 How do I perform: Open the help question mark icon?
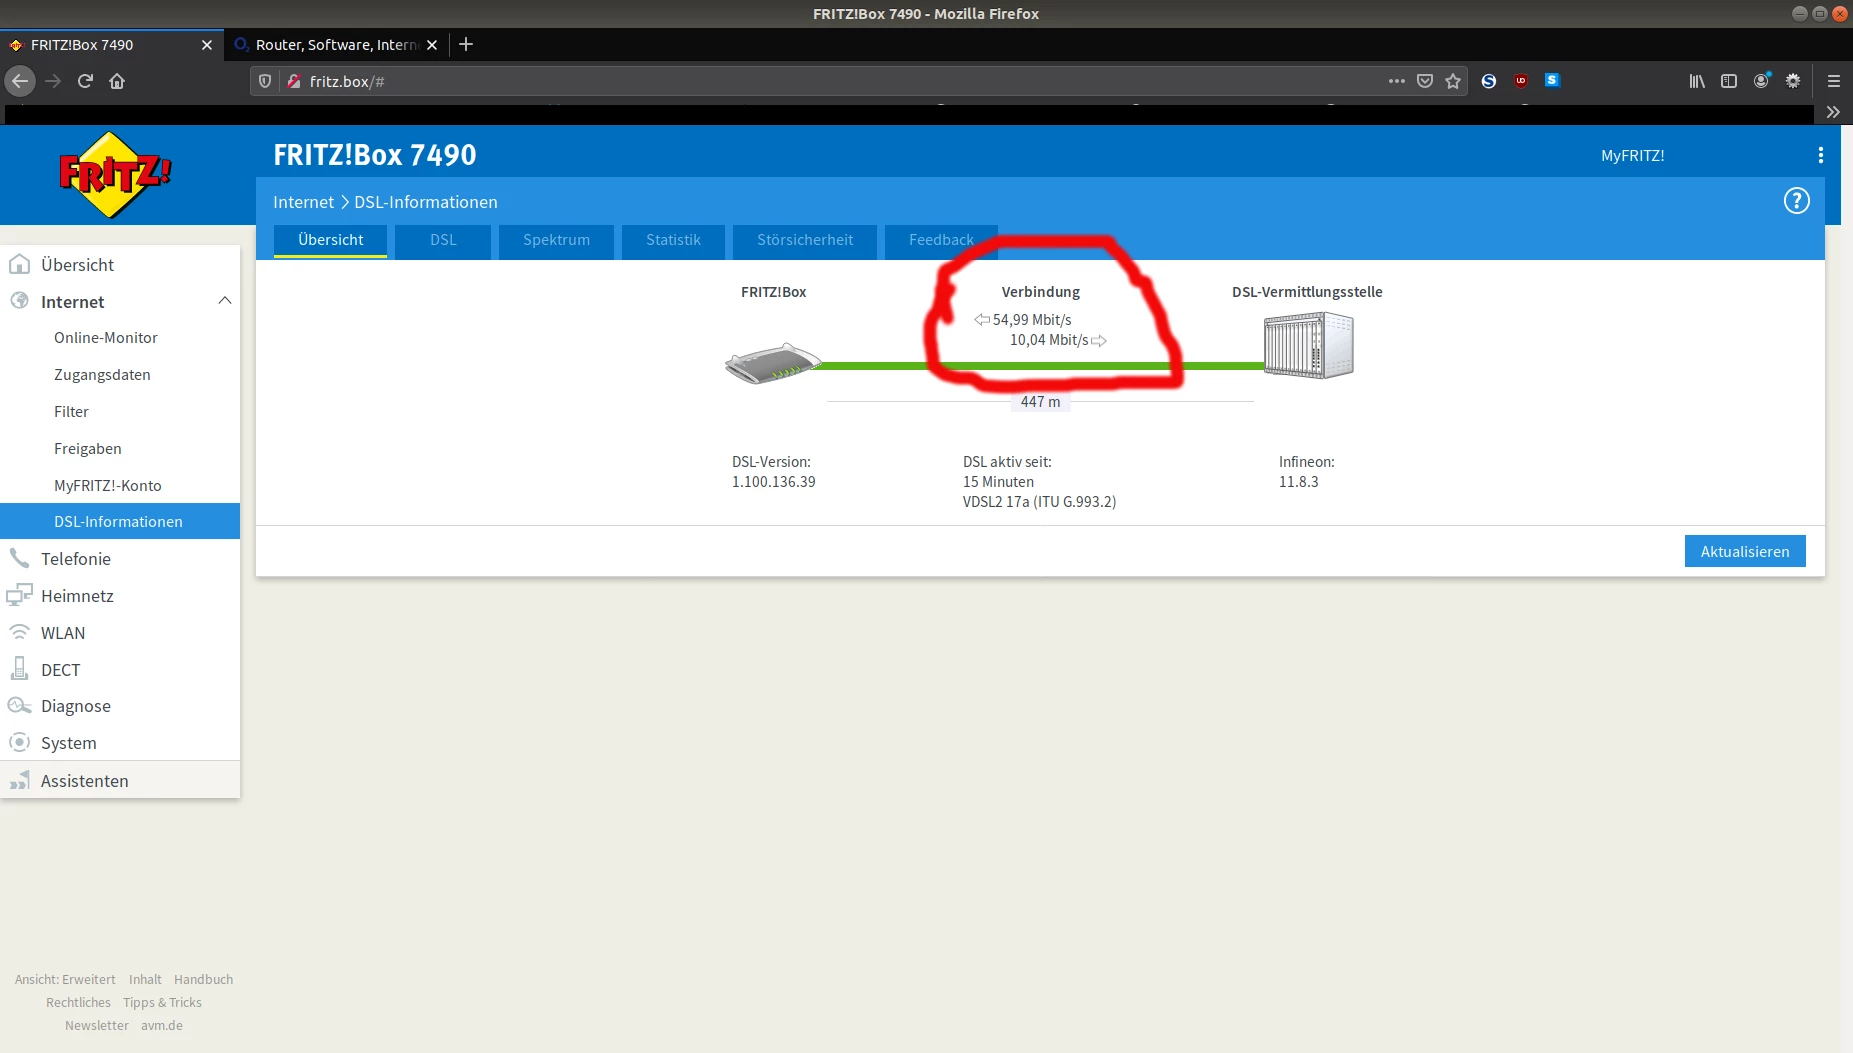pos(1796,201)
